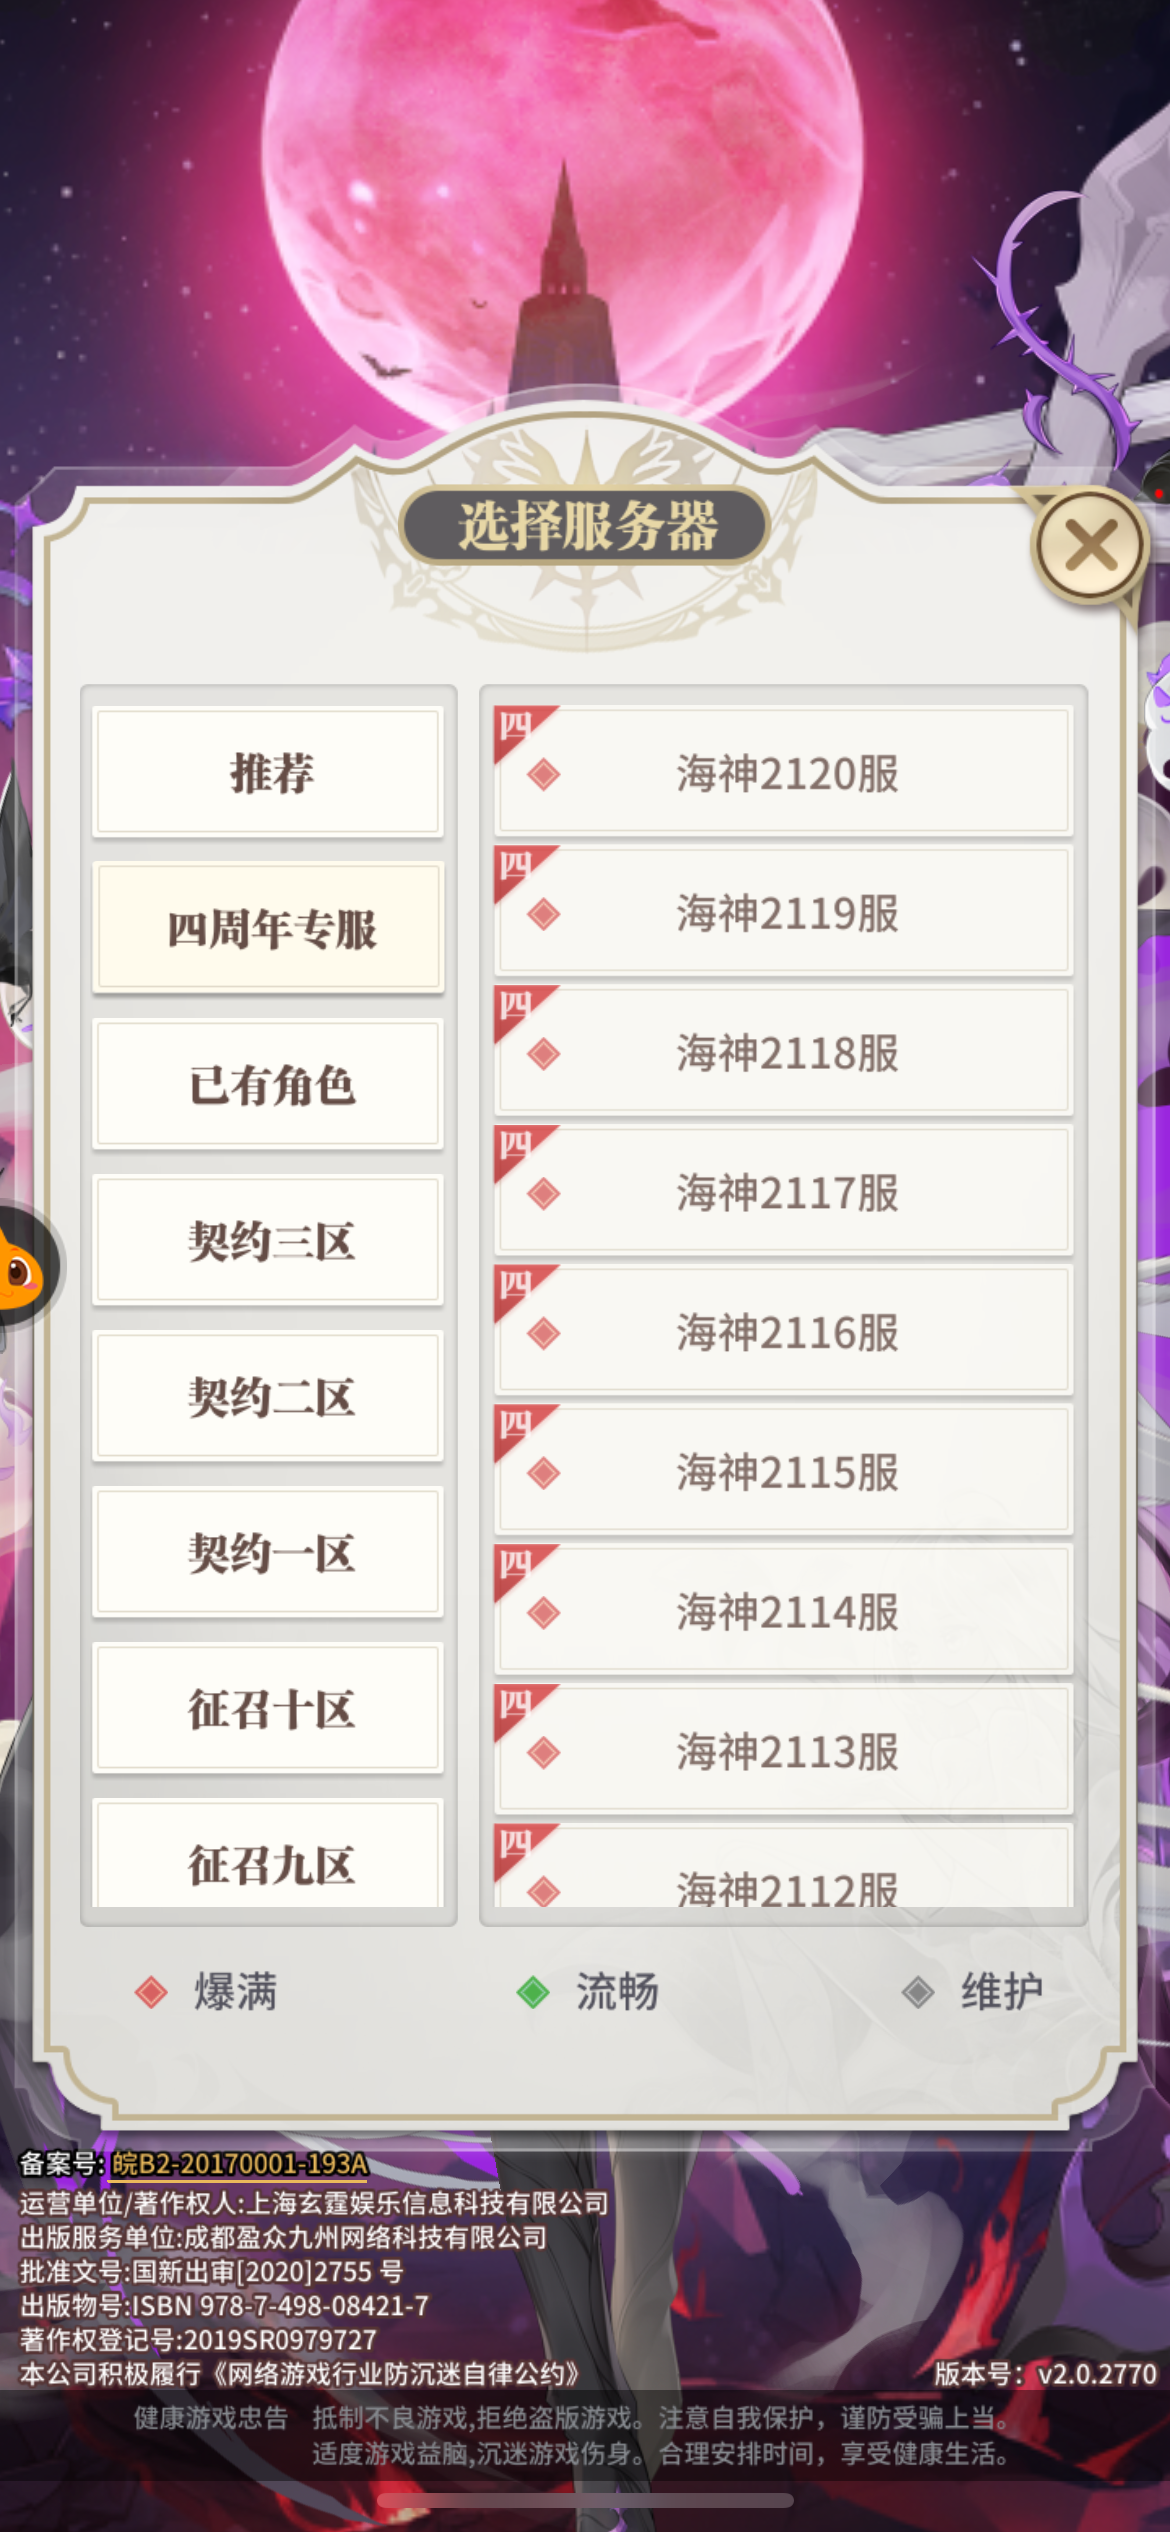Open the 征召十区 category

click(268, 1709)
